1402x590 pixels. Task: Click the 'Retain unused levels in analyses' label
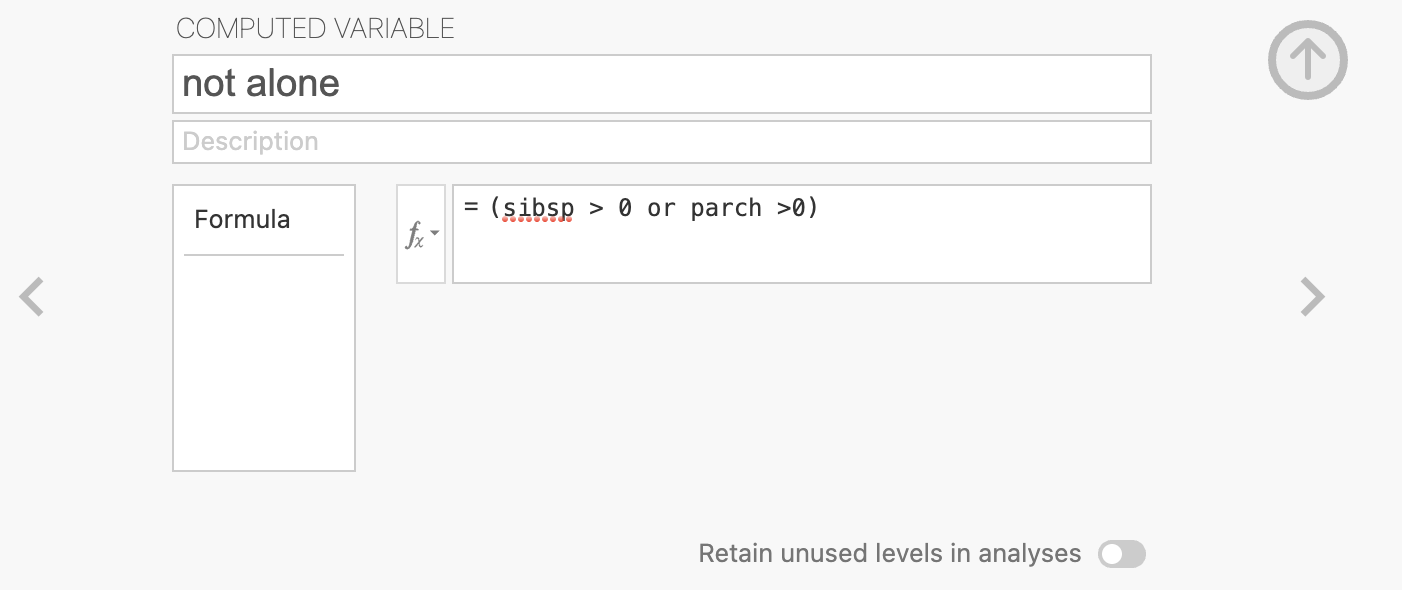point(890,554)
